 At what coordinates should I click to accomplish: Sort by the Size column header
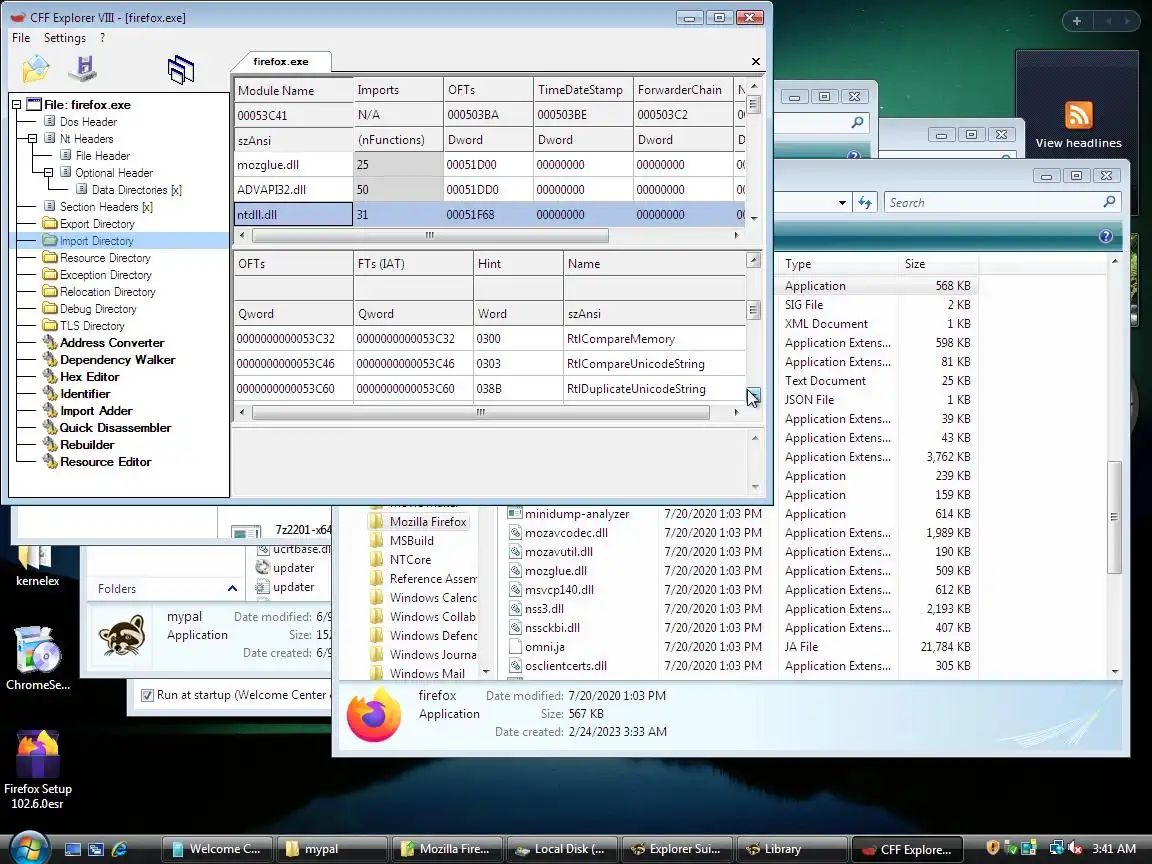click(938, 264)
